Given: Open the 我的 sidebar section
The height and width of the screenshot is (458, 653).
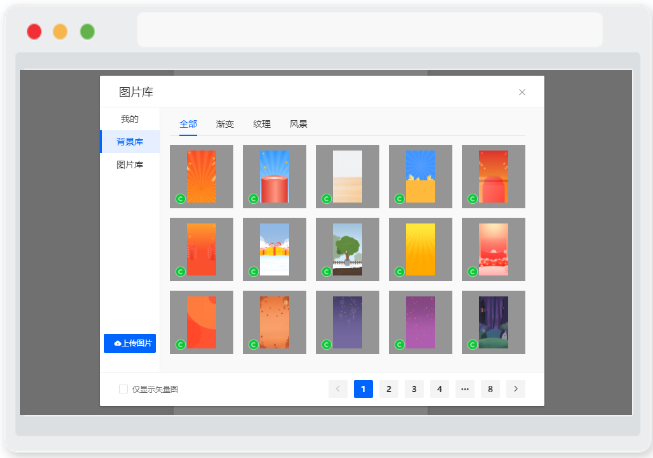Looking at the screenshot, I should click(130, 119).
